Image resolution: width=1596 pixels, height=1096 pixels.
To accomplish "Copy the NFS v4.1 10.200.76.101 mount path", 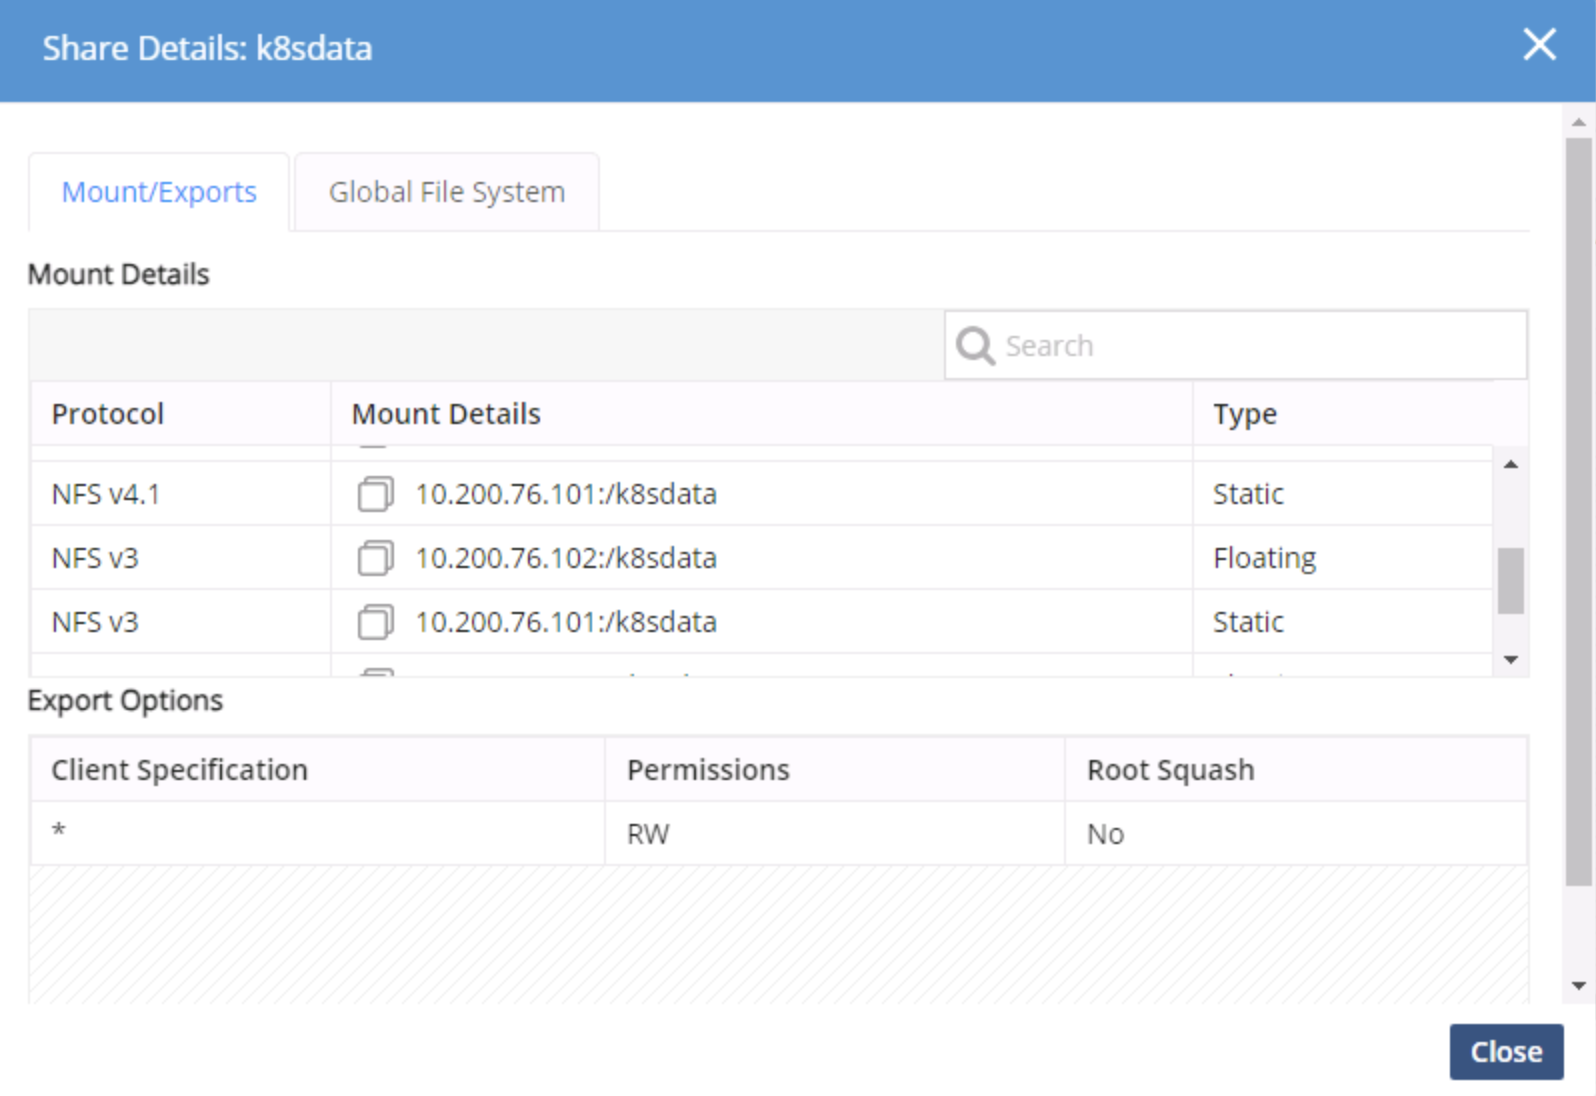I will coord(375,494).
